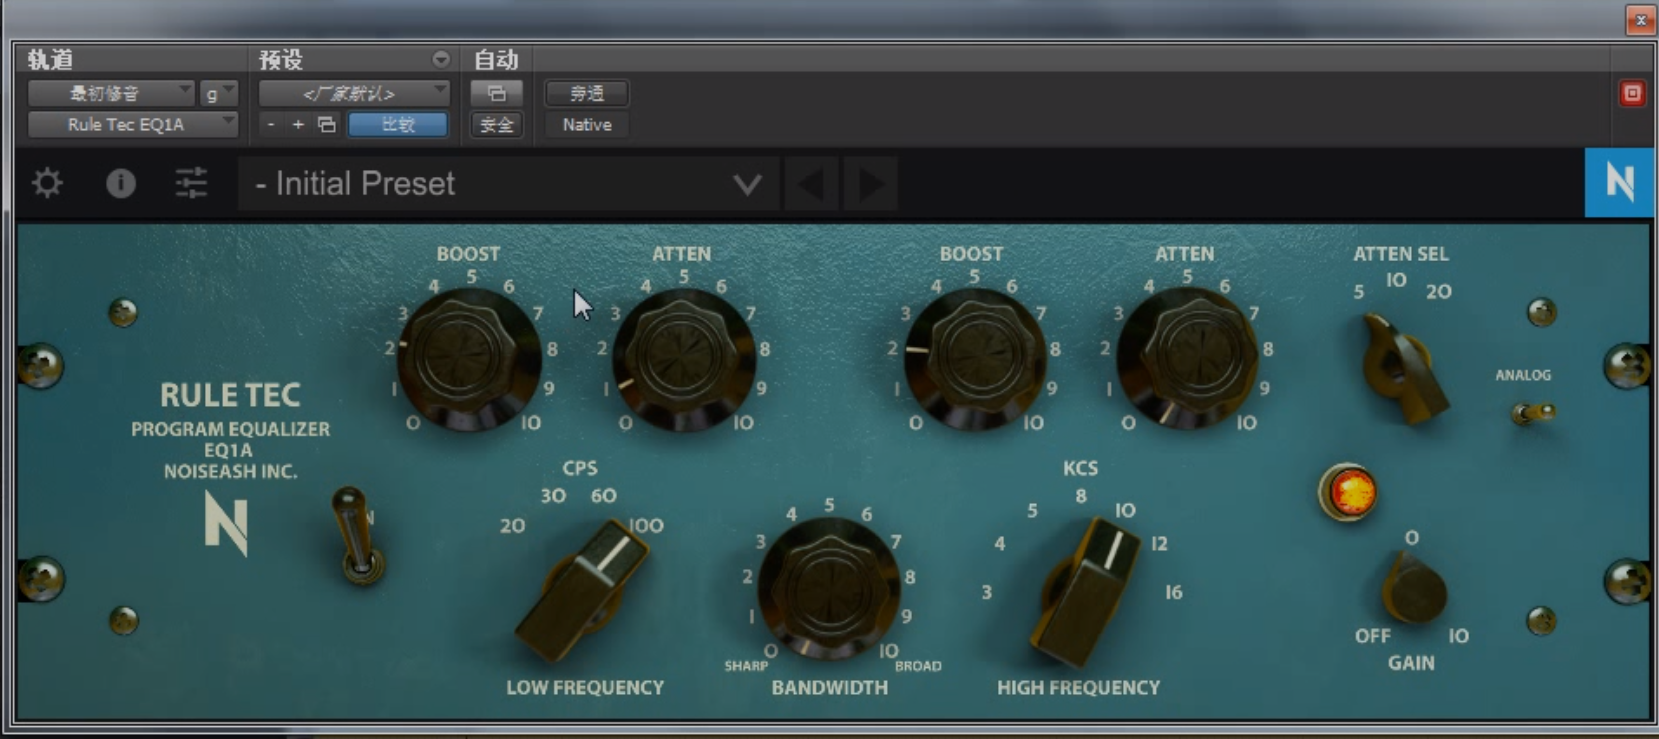1659x739 pixels.
Task: Click the high frequency BOOST knob
Action: 973,358
